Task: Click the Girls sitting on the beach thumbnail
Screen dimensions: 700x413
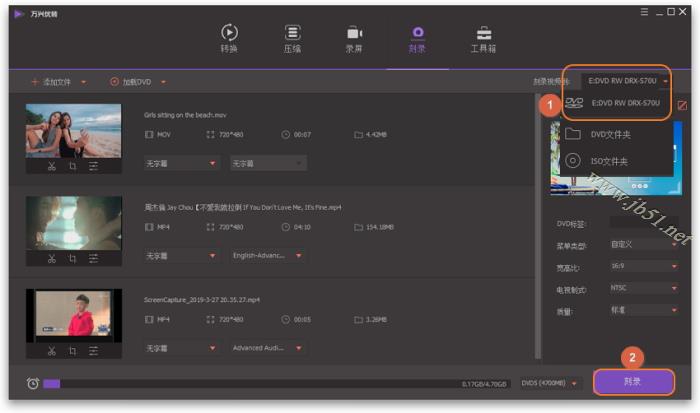Action: (74, 131)
